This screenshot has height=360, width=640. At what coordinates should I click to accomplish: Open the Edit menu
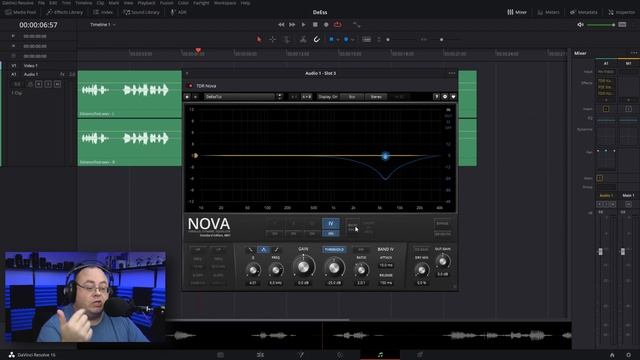[x=53, y=3]
